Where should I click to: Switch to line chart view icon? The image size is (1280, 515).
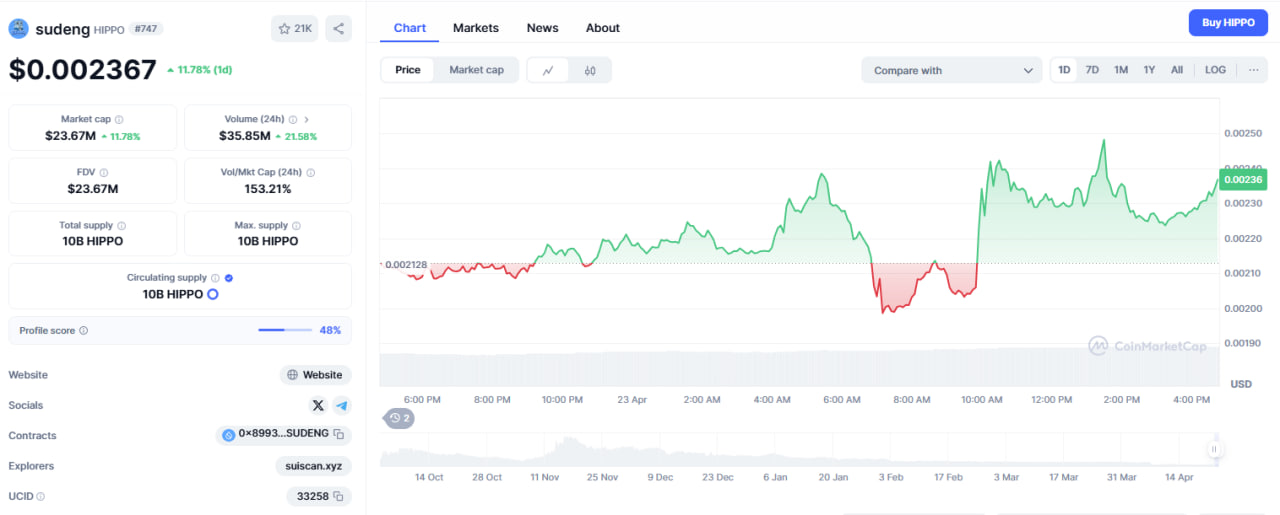[548, 70]
